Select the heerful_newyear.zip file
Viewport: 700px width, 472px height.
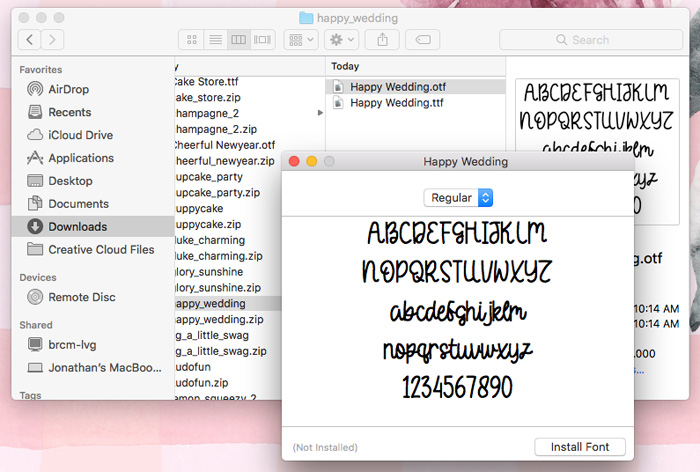225,161
